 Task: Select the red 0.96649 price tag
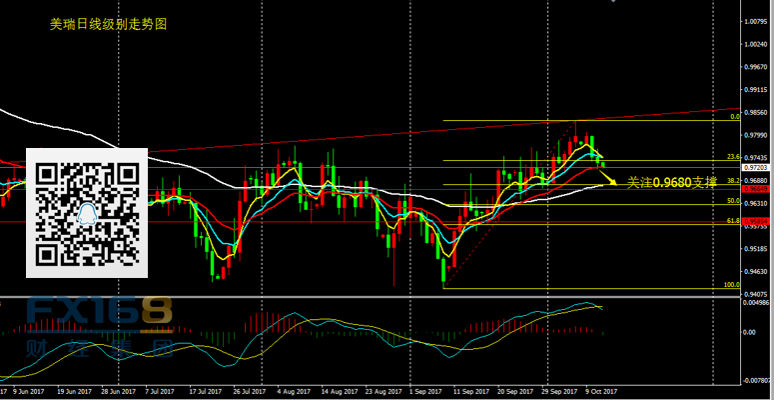755,189
